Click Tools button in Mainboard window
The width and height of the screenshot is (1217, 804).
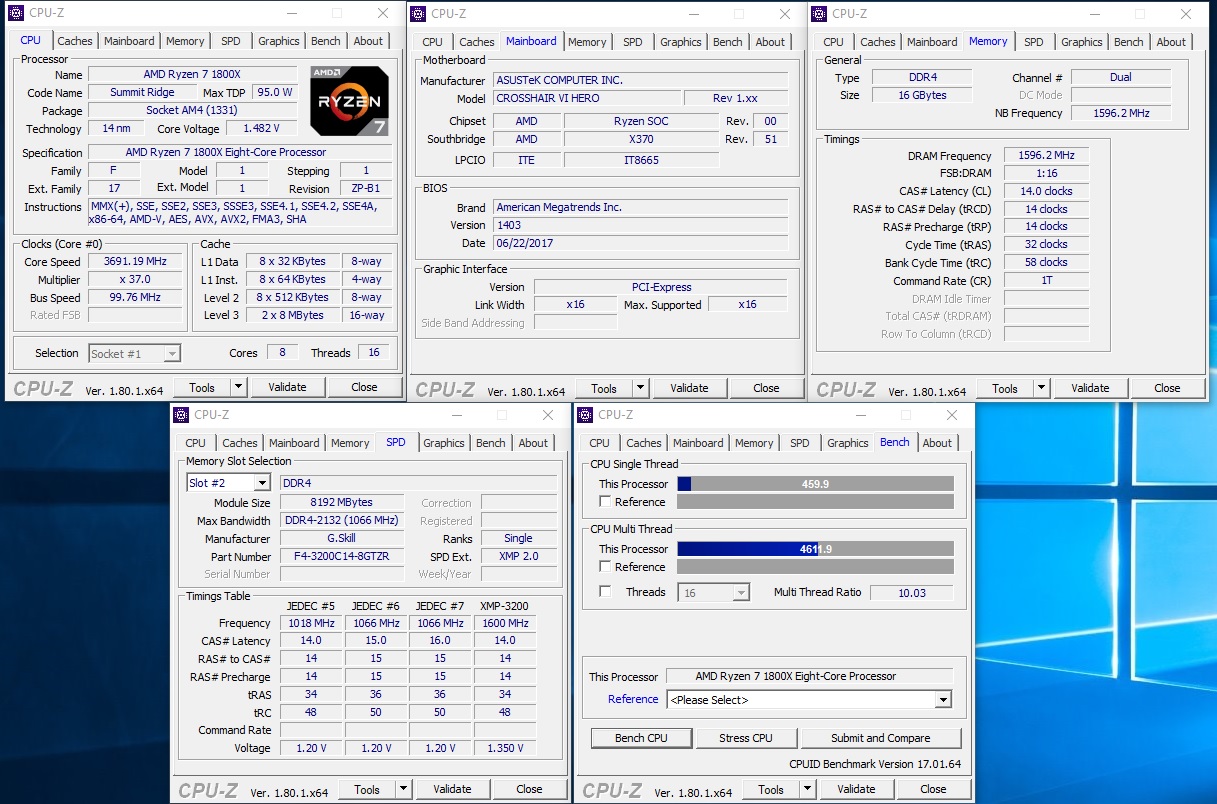pos(604,388)
